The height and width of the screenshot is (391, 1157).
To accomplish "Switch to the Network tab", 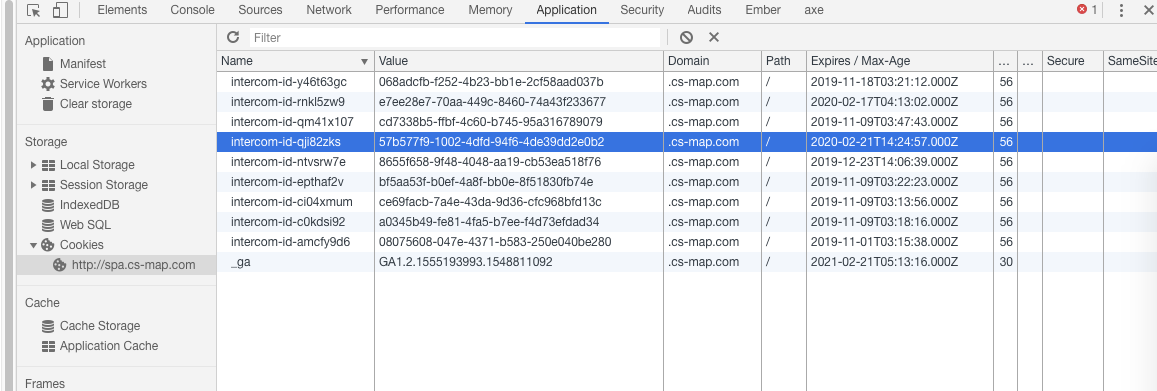I will coord(329,10).
